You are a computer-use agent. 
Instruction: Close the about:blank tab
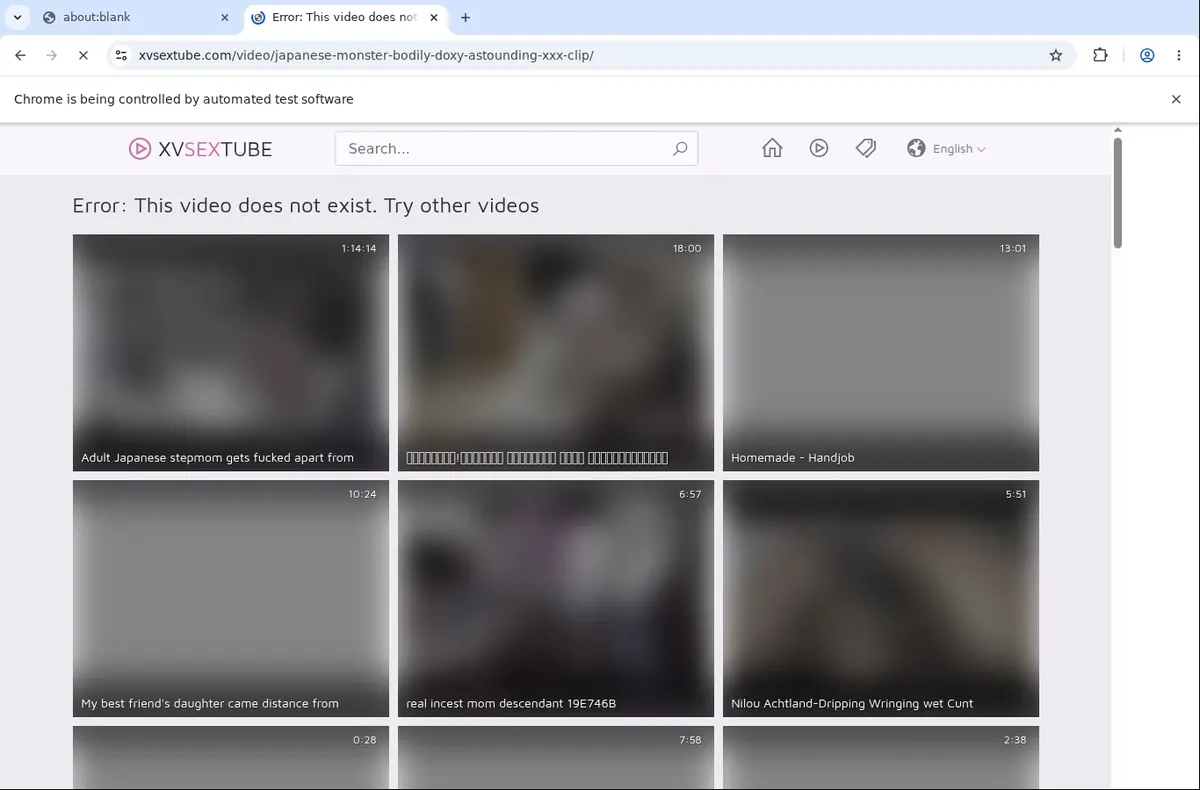225,17
